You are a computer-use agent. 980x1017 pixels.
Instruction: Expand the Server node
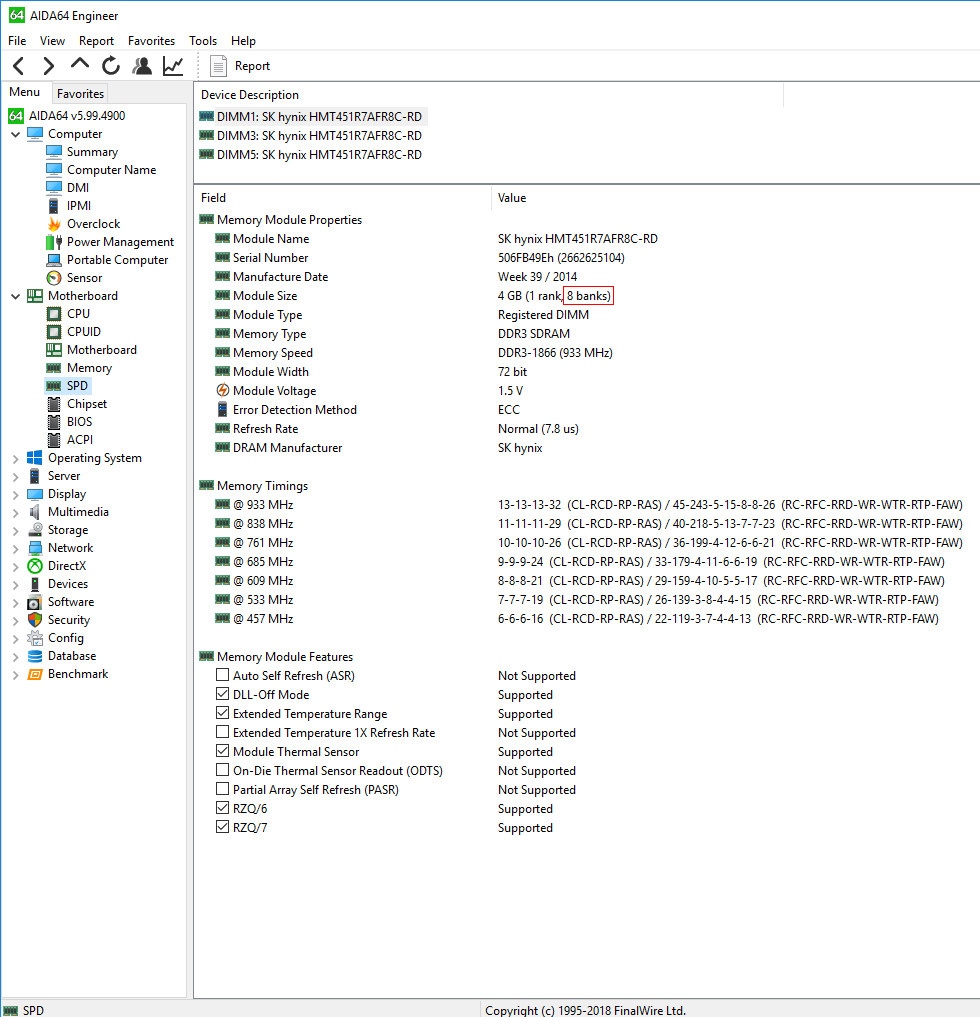tap(16, 477)
